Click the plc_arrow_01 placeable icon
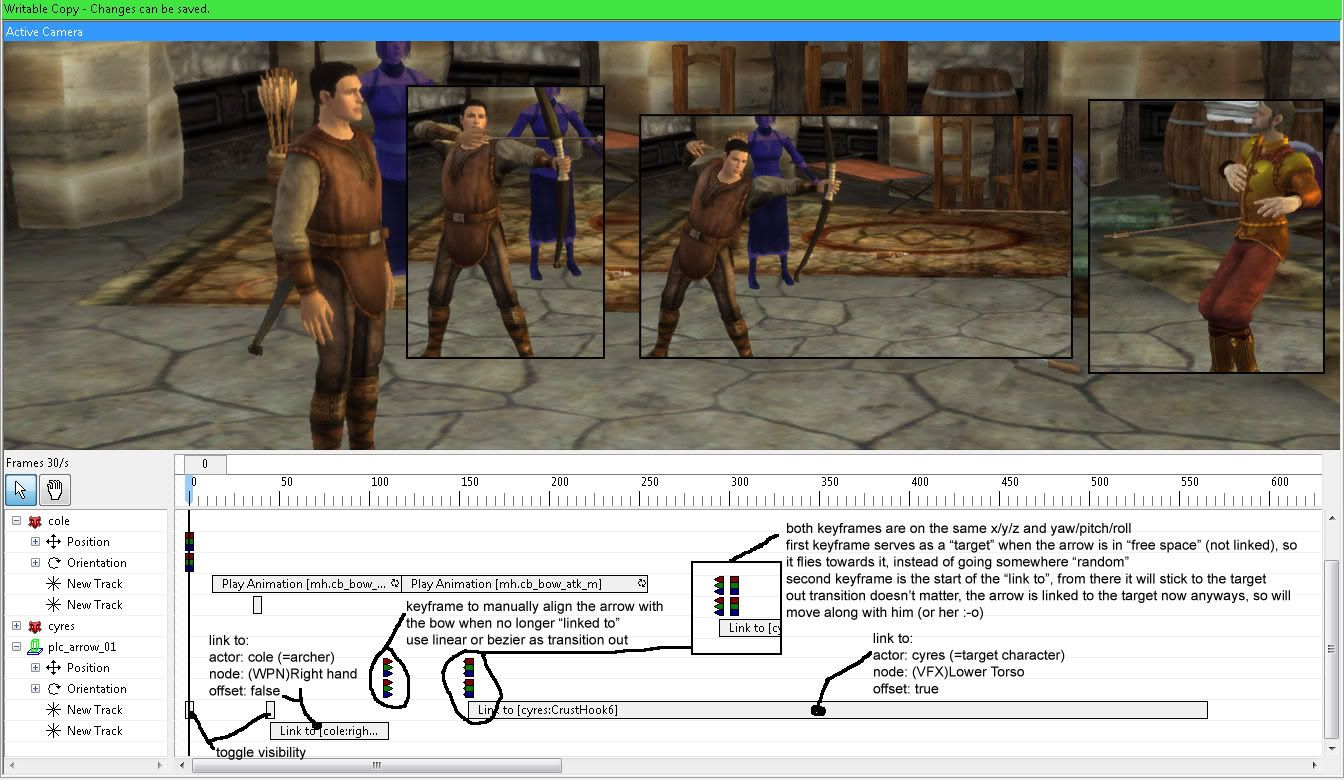The width and height of the screenshot is (1344, 780). tap(35, 647)
